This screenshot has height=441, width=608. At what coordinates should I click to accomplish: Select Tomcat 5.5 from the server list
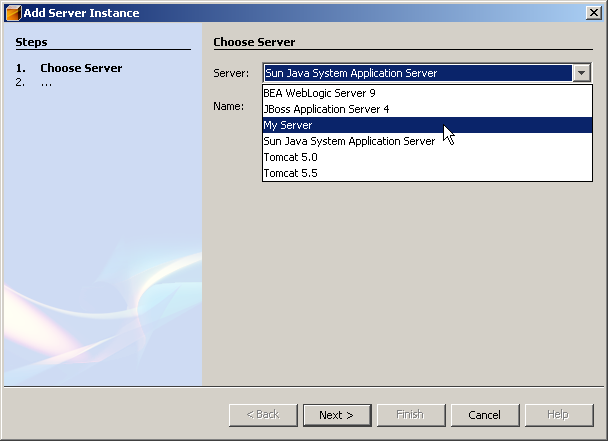tap(290, 173)
